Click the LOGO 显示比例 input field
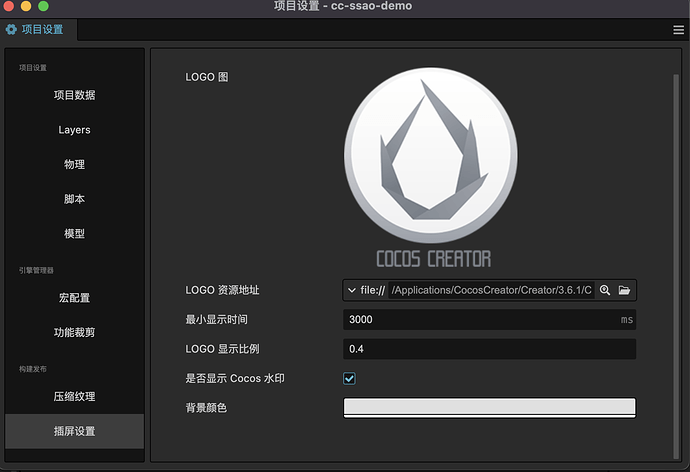Screen dimensions: 690x472 [489, 349]
